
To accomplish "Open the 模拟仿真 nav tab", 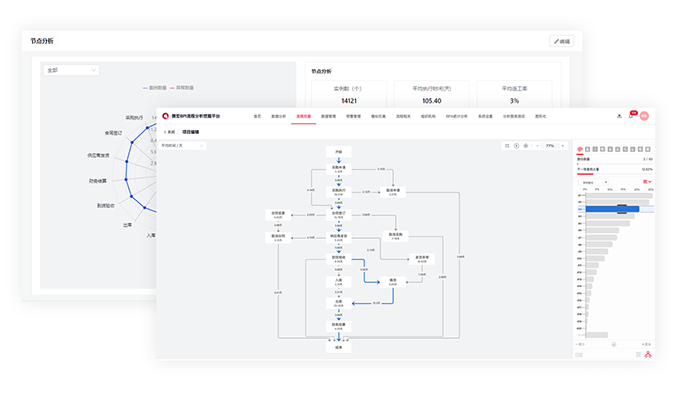I will (378, 116).
